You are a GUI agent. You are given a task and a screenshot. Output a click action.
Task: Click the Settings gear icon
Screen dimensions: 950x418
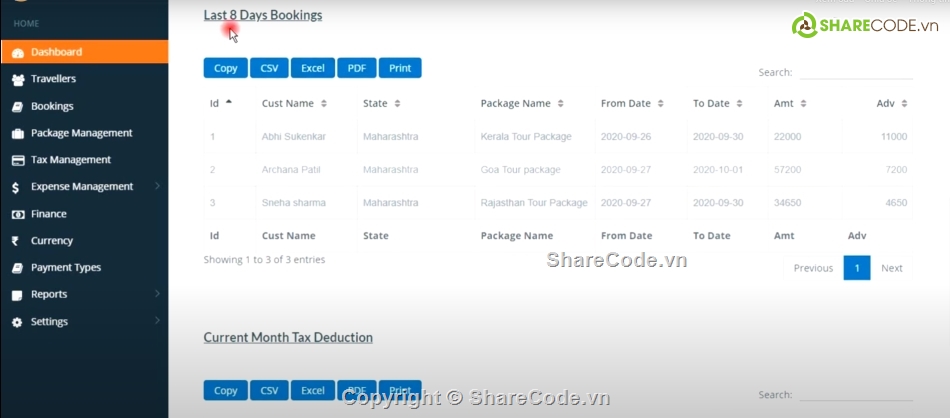(x=17, y=322)
